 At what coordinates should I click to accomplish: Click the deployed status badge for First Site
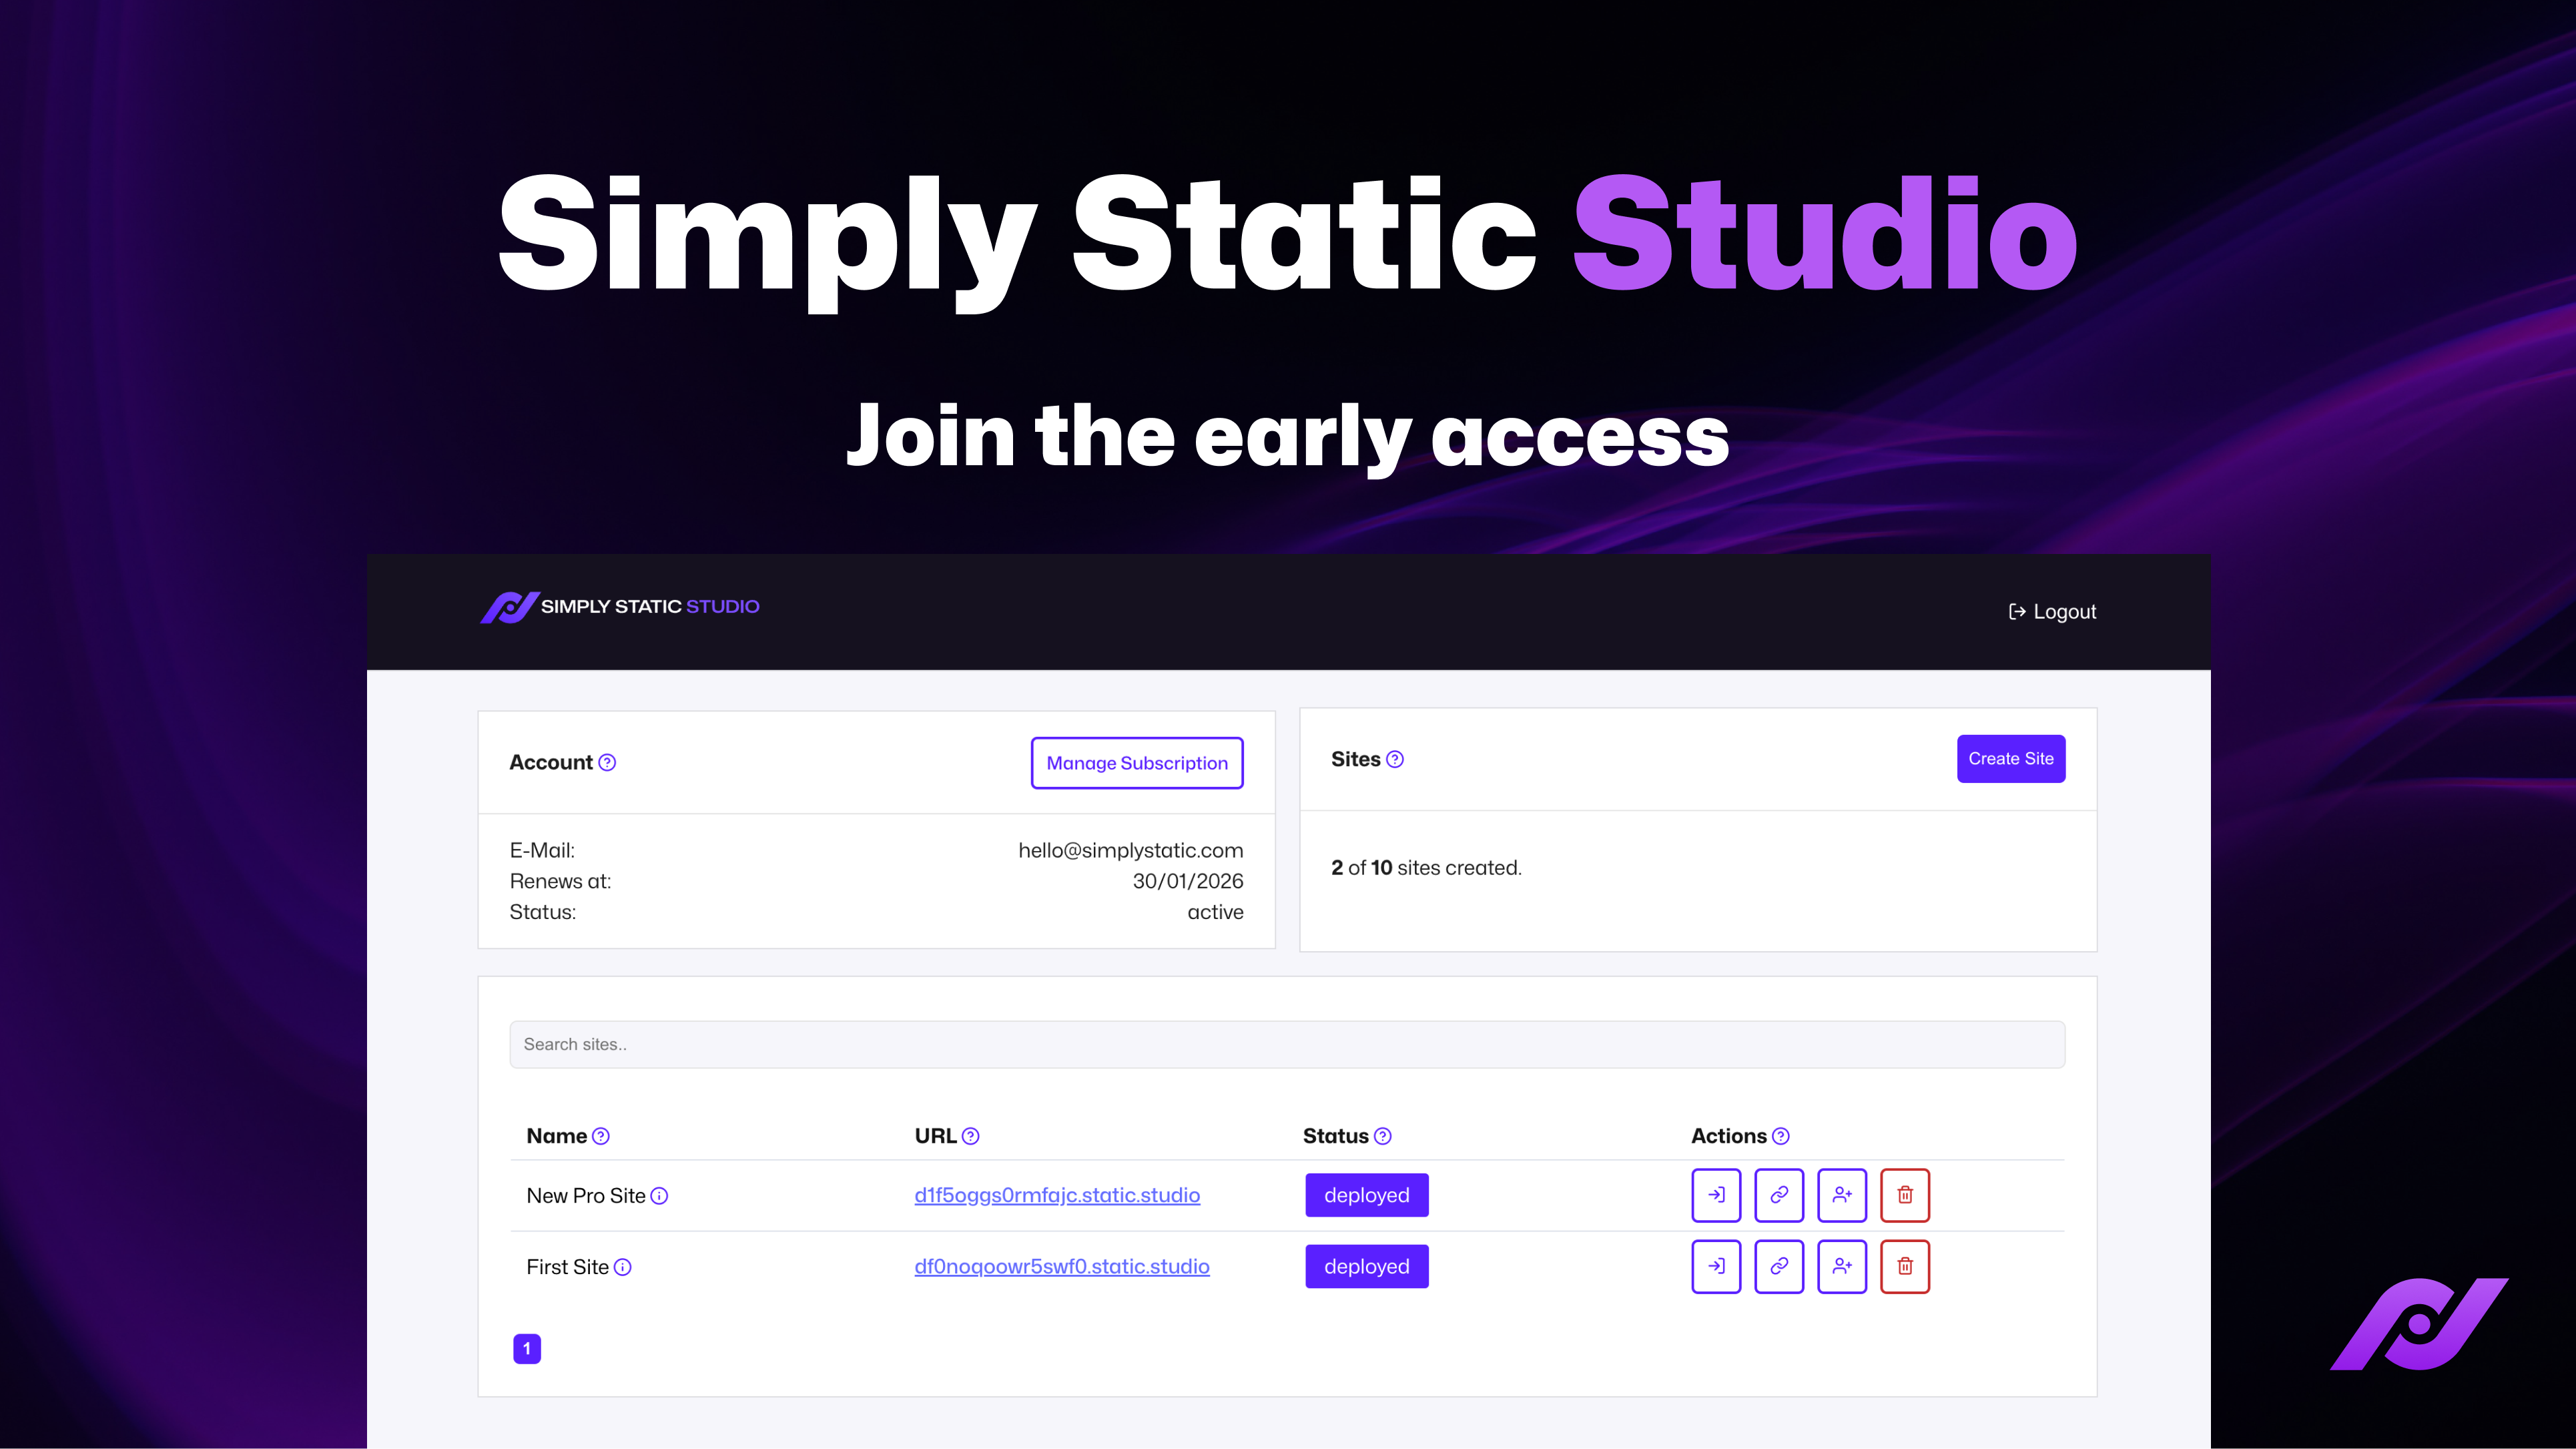[x=1366, y=1265]
